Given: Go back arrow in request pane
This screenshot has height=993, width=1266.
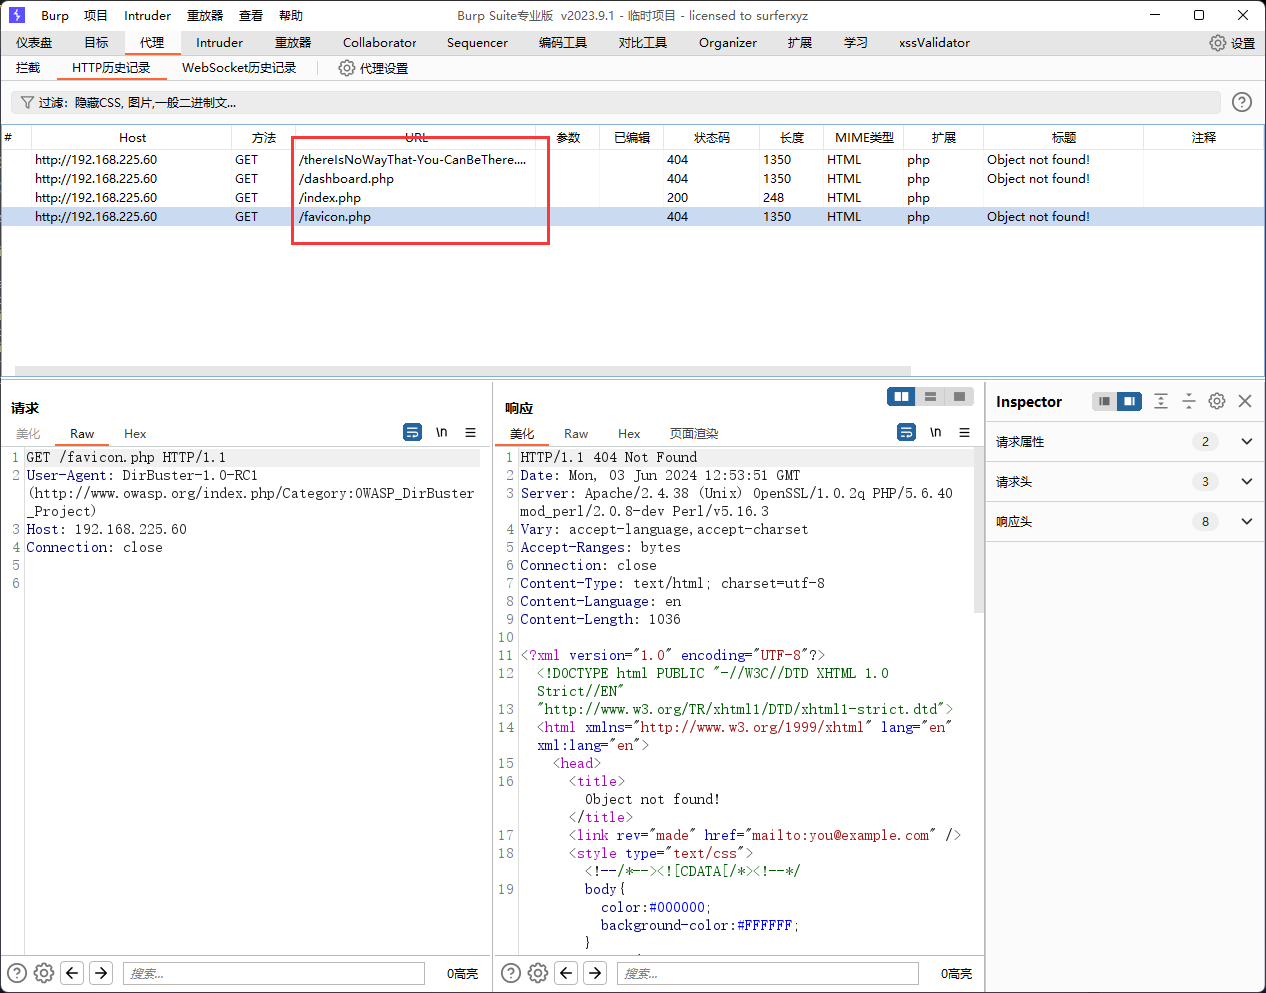Looking at the screenshot, I should [72, 972].
